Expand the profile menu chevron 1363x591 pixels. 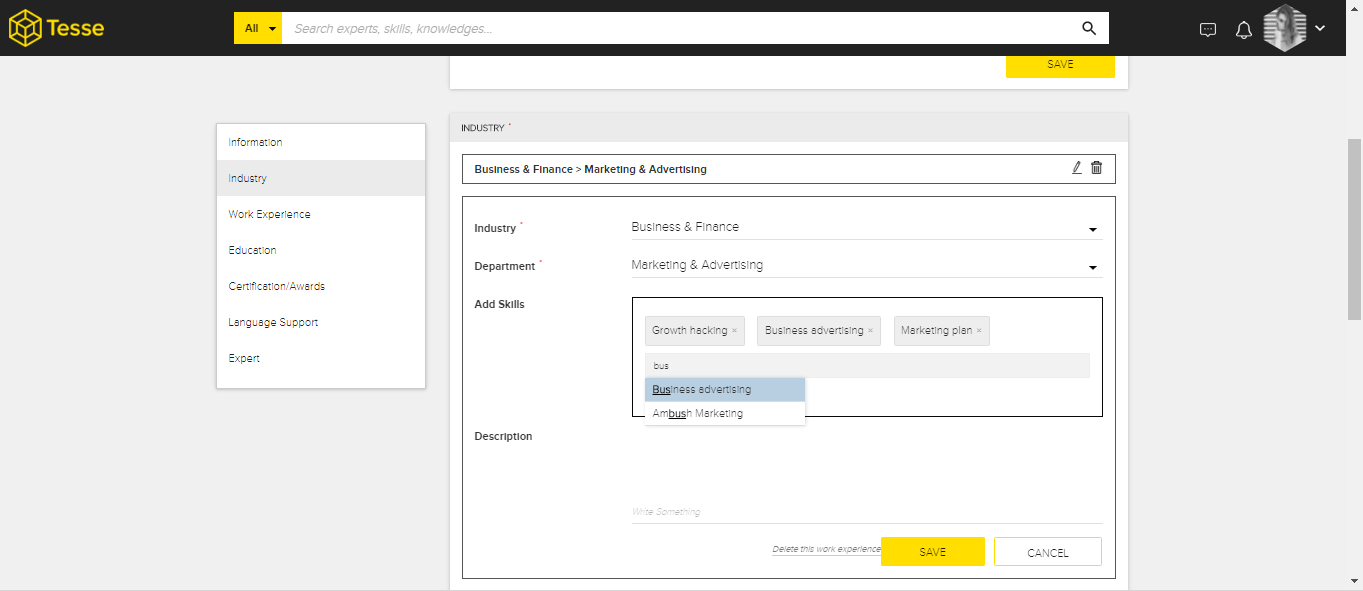pos(1320,28)
